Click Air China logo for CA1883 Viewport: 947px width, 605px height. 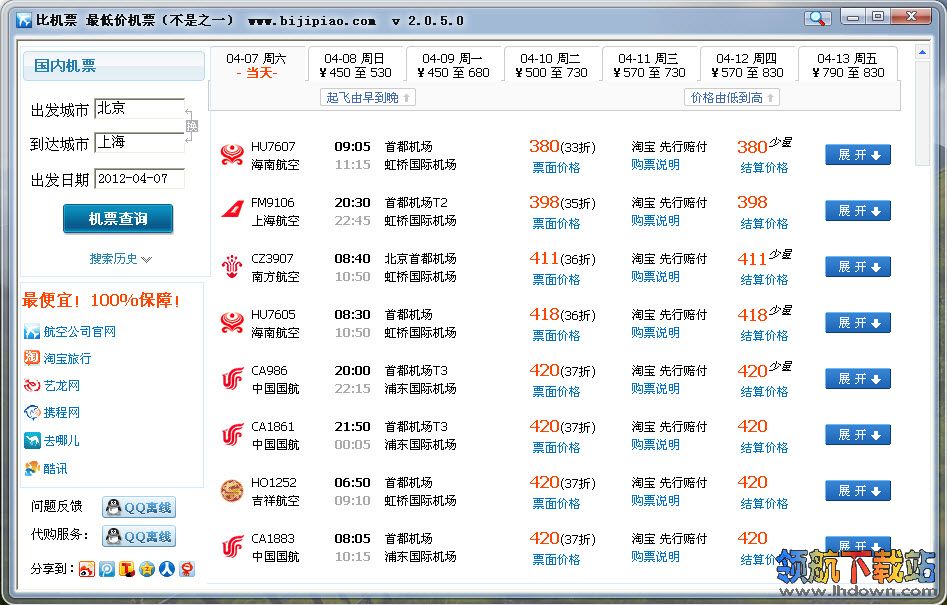(232, 547)
